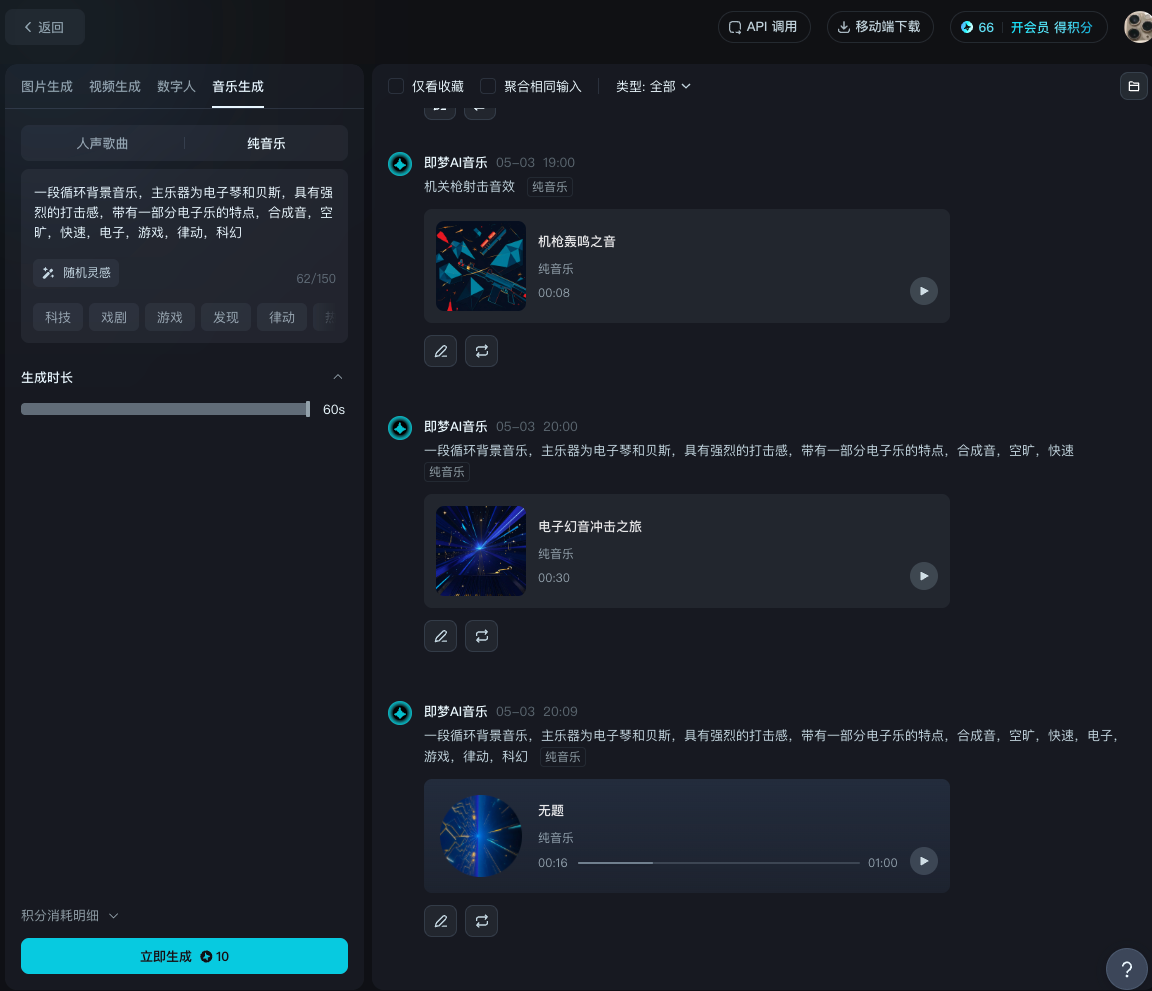Click regenerate icon under 无题 track
Image resolution: width=1152 pixels, height=991 pixels.
click(481, 921)
